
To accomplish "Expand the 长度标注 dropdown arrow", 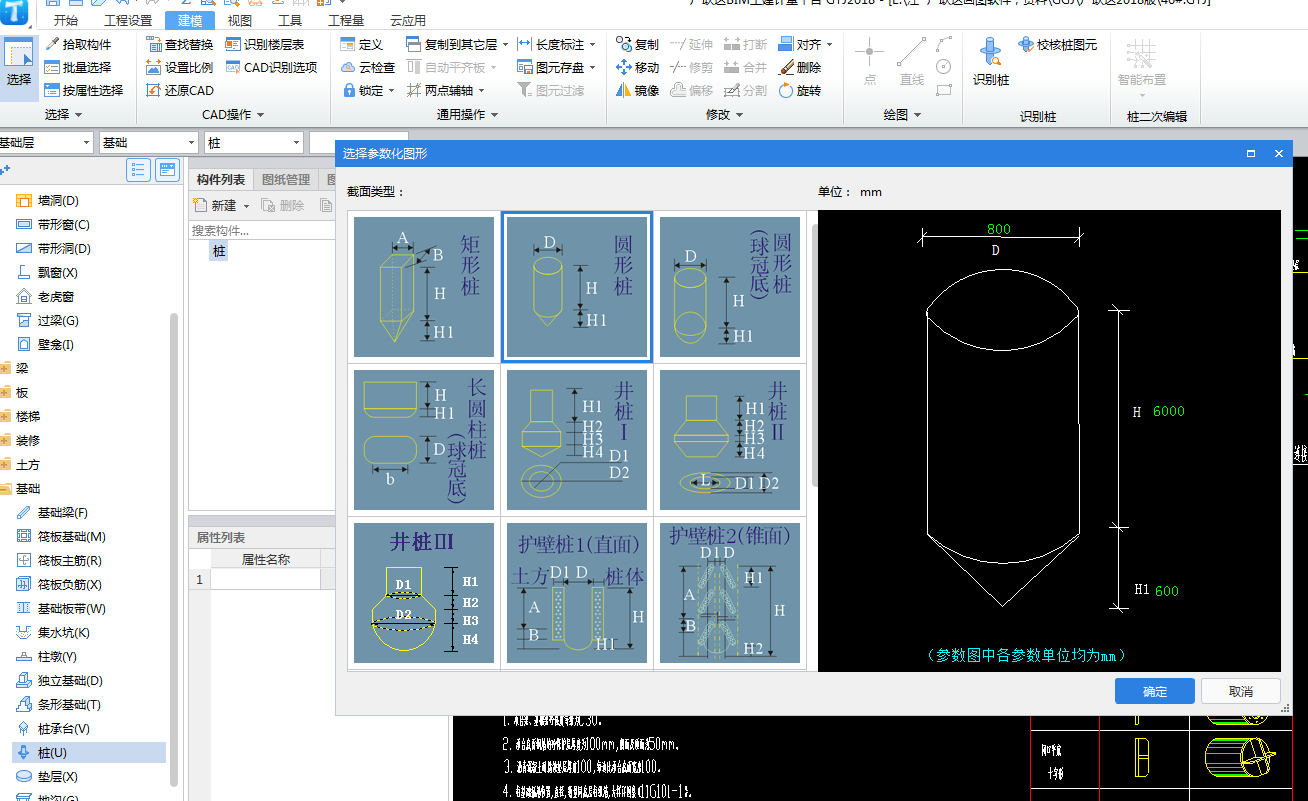I will click(592, 44).
